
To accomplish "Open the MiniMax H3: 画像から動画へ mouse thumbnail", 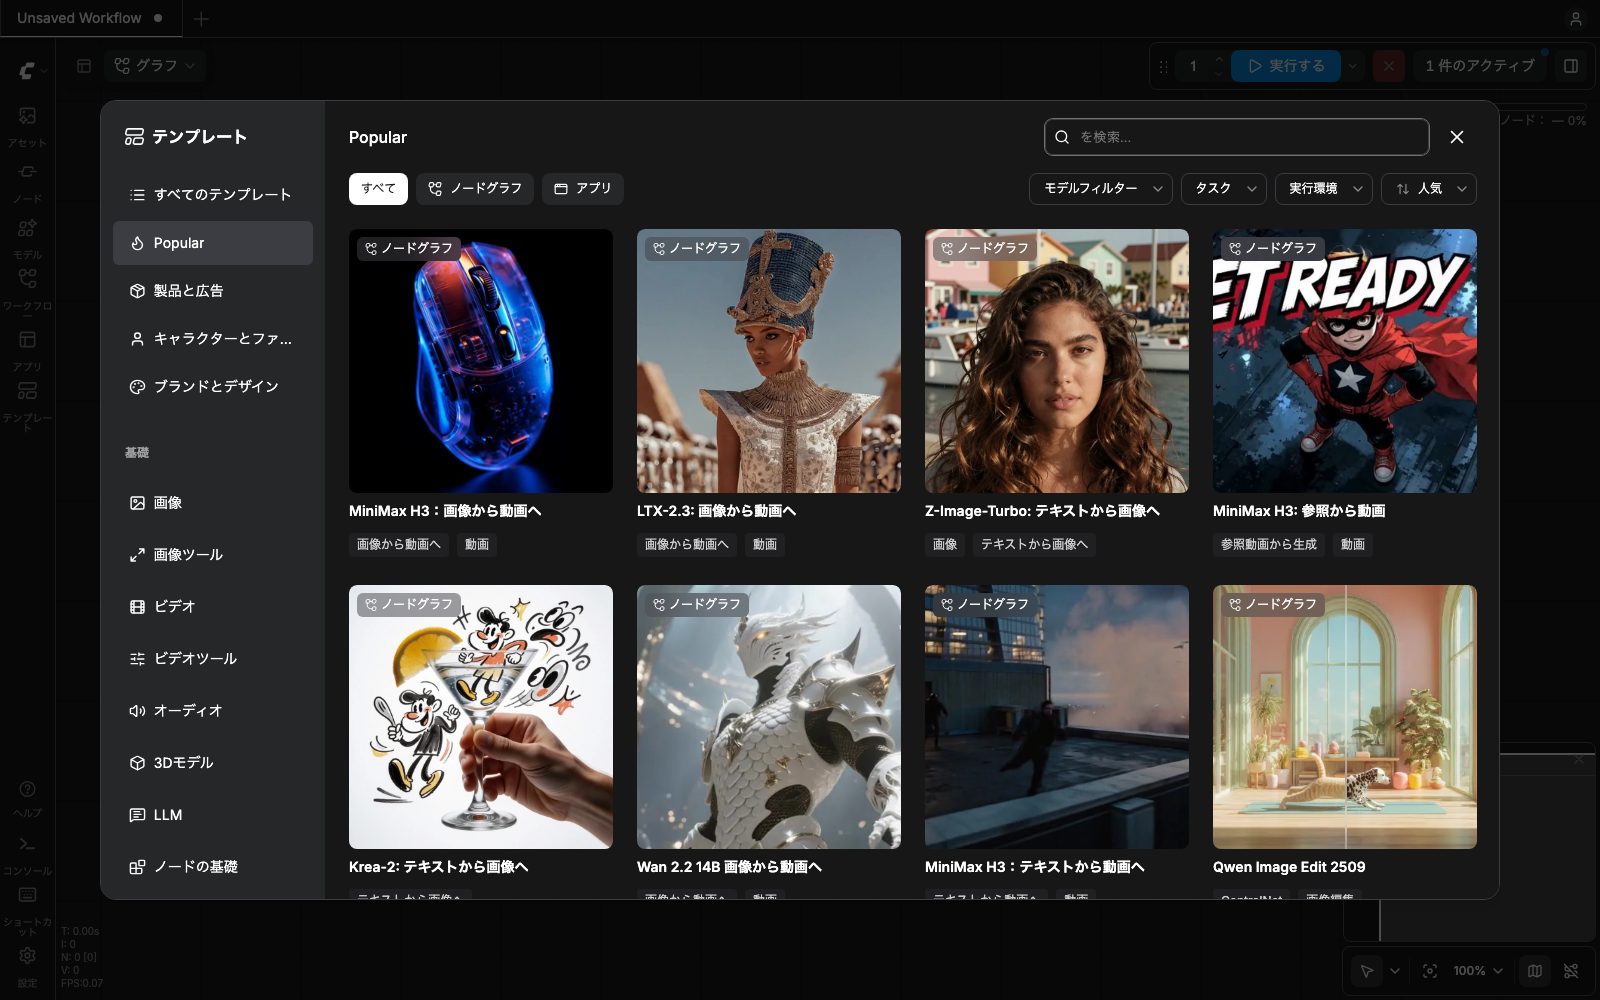I will point(481,361).
